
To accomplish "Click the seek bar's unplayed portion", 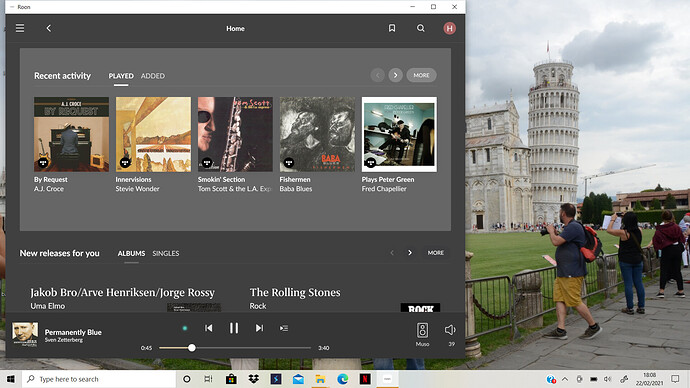I will point(253,348).
